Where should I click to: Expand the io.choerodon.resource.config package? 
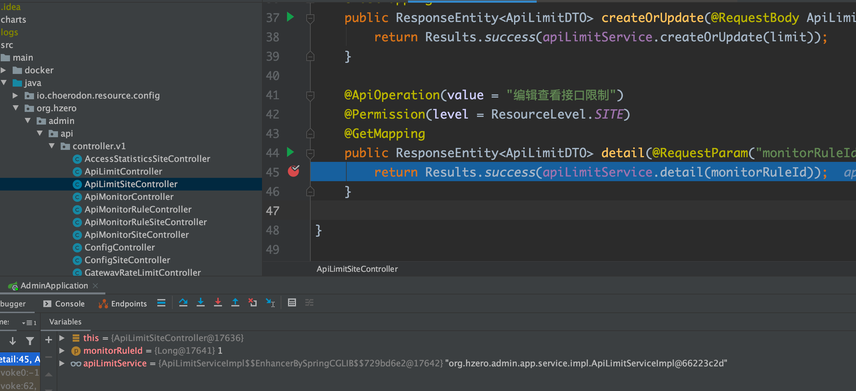pyautogui.click(x=16, y=96)
